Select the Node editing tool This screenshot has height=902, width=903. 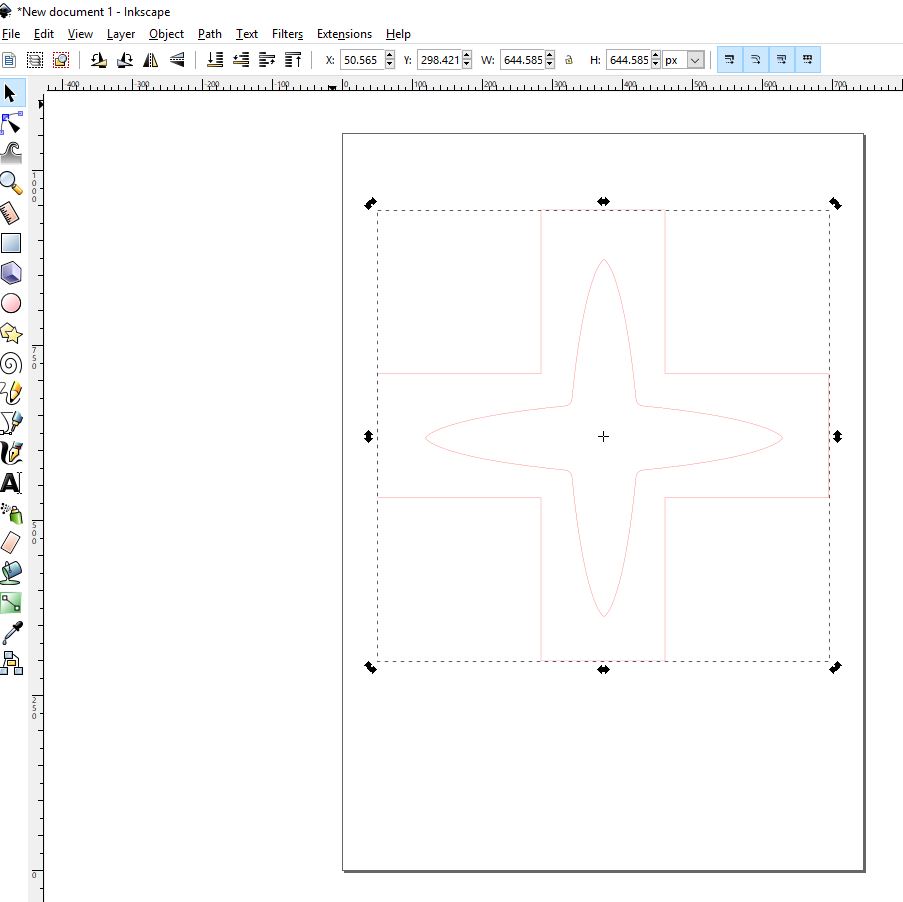11,123
